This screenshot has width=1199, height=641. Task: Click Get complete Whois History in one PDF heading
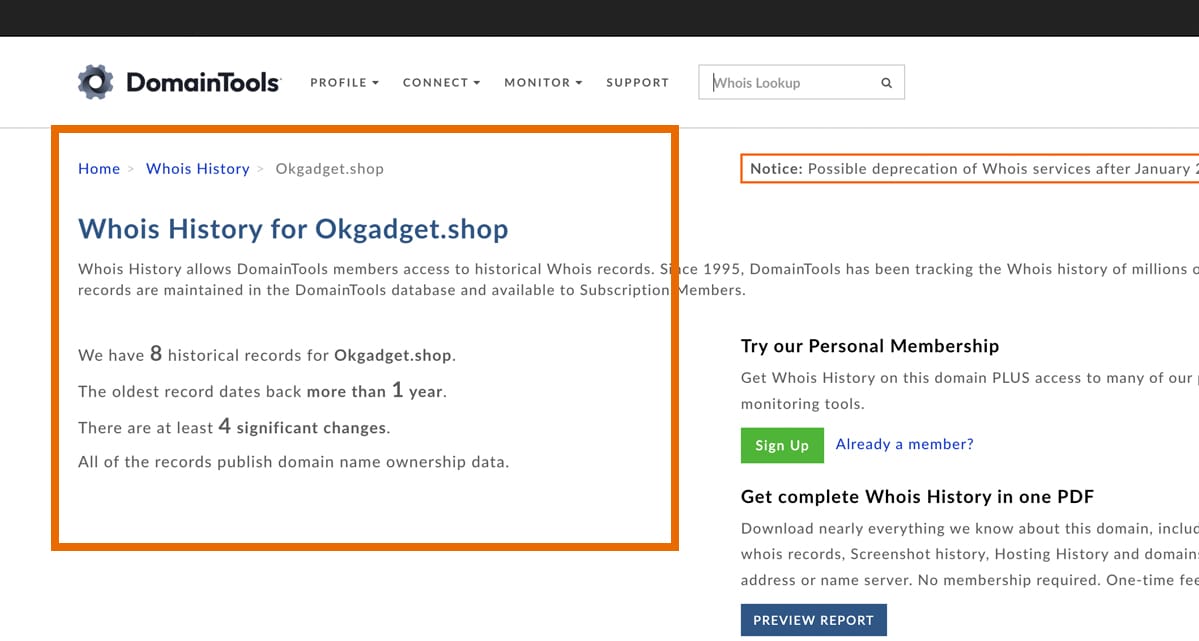coord(918,497)
